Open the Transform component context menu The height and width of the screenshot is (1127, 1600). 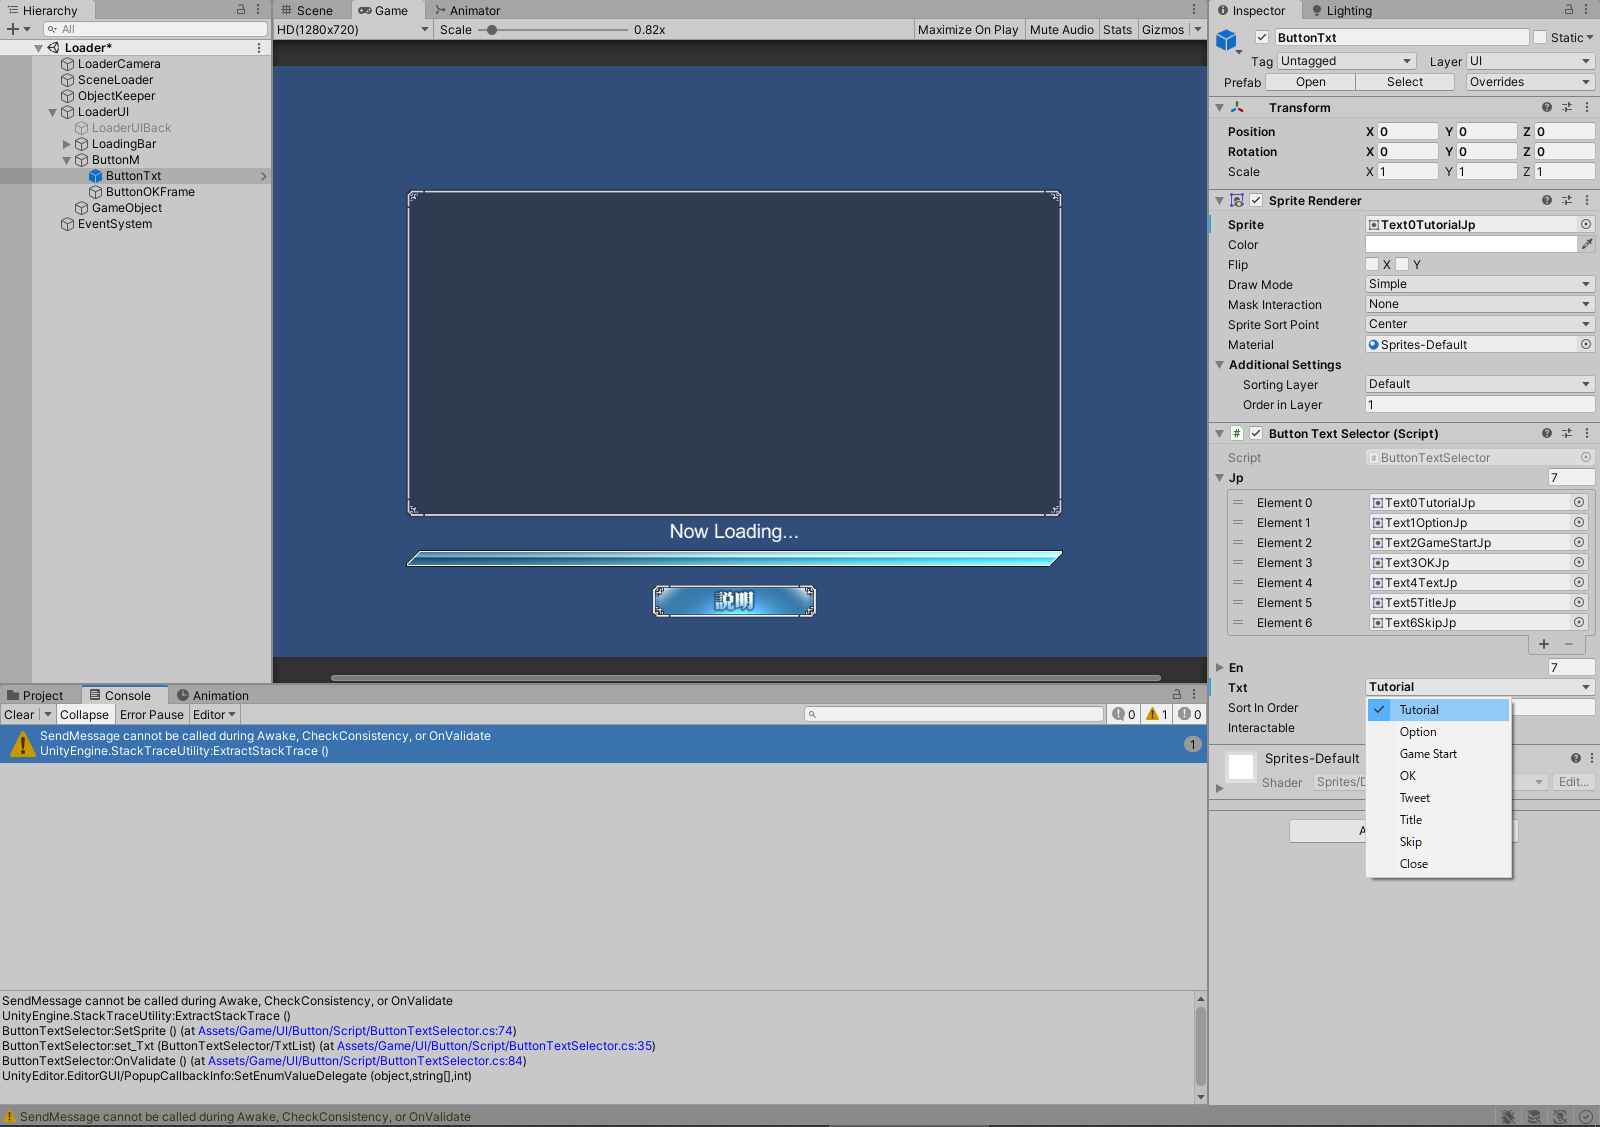(1587, 107)
